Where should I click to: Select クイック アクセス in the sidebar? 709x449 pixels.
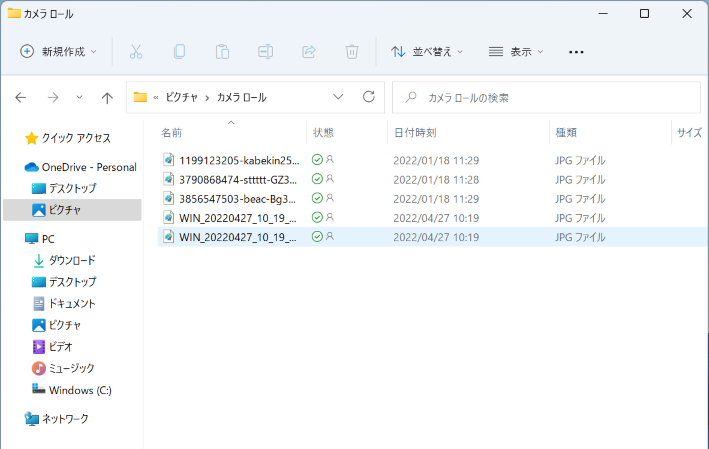click(x=68, y=138)
